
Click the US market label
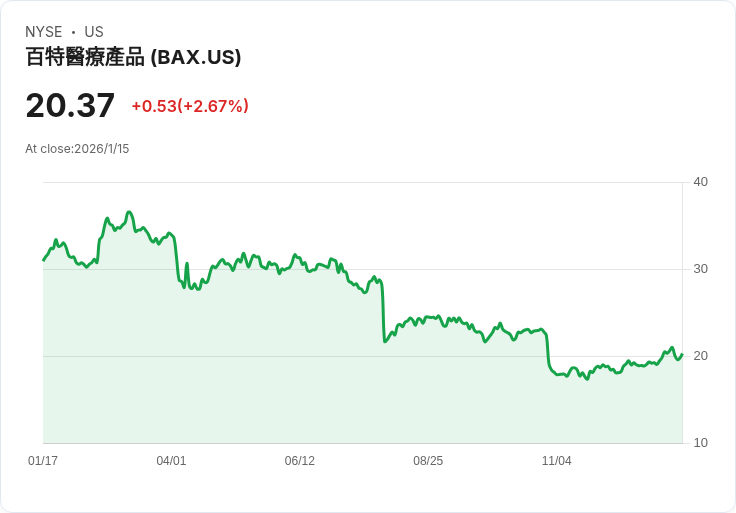click(x=94, y=32)
